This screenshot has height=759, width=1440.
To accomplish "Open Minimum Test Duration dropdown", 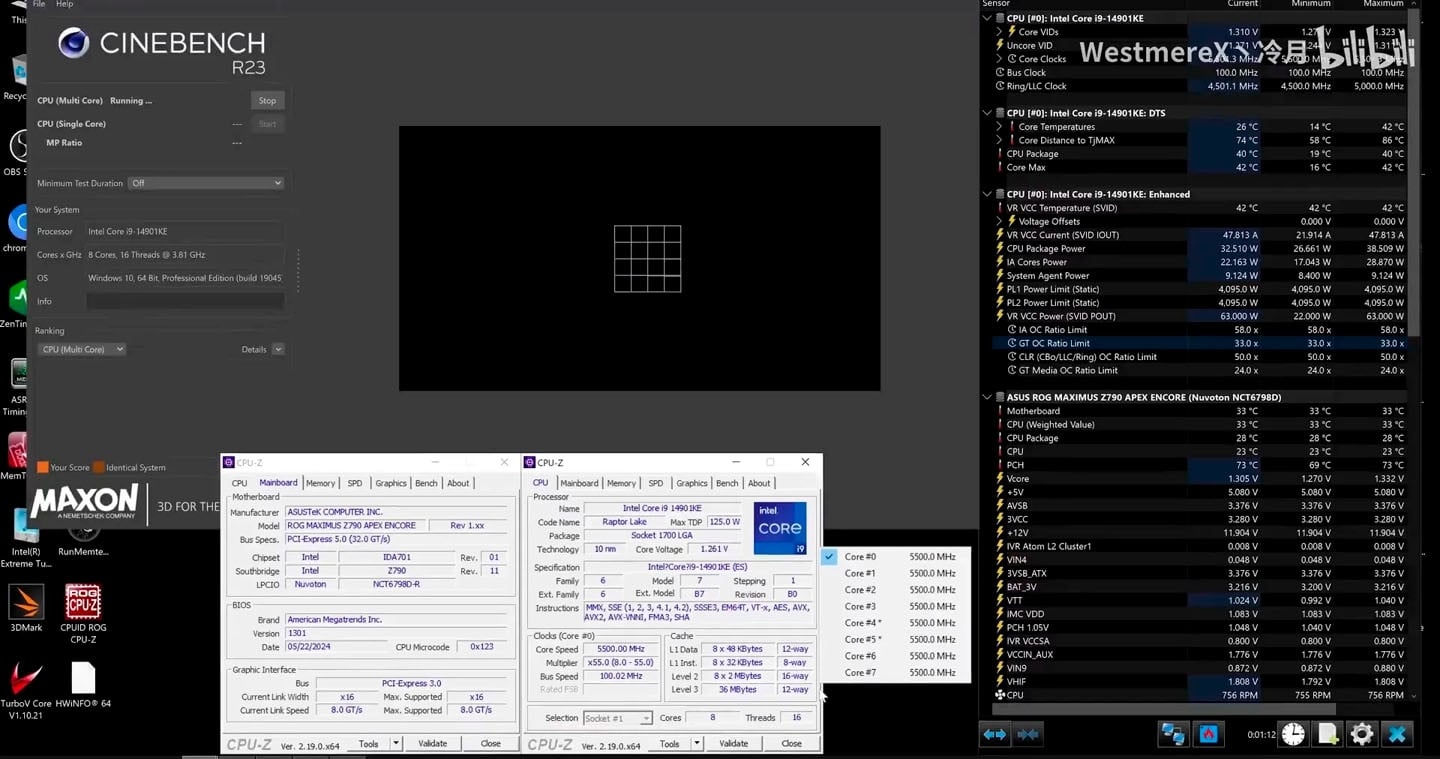I will (x=206, y=183).
